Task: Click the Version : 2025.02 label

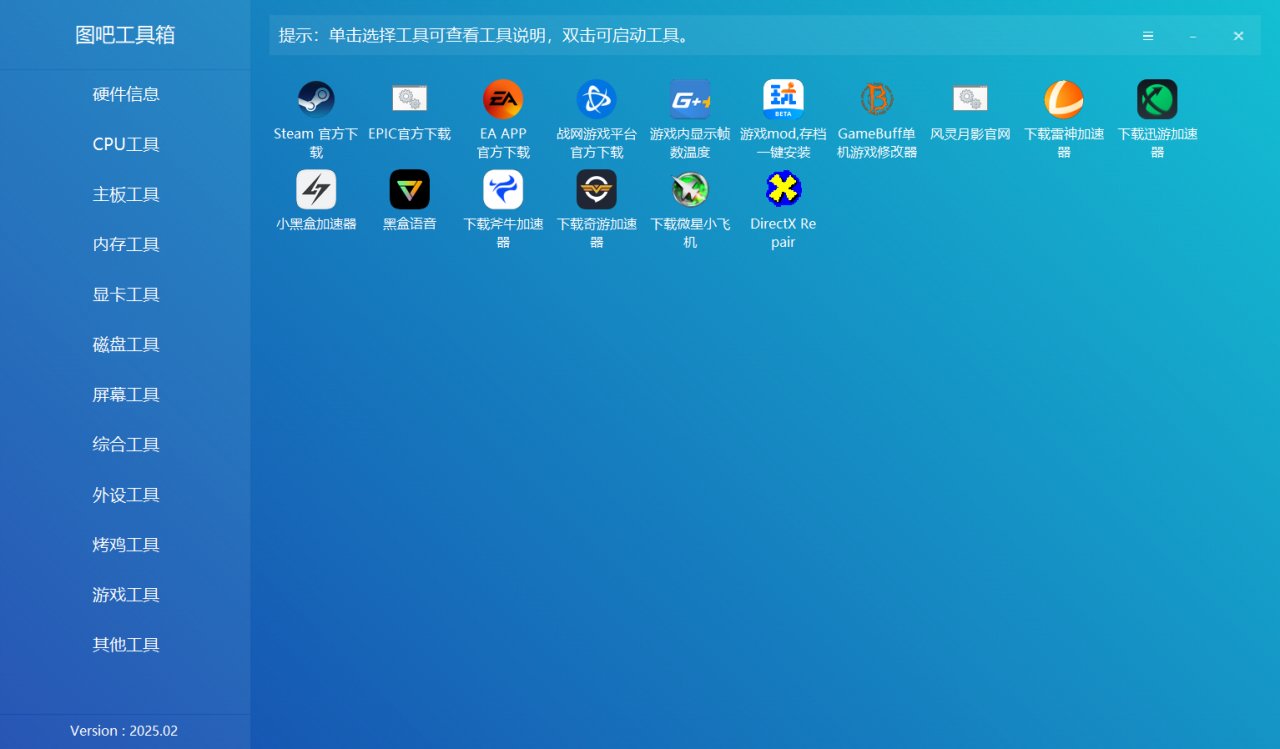Action: point(124,731)
